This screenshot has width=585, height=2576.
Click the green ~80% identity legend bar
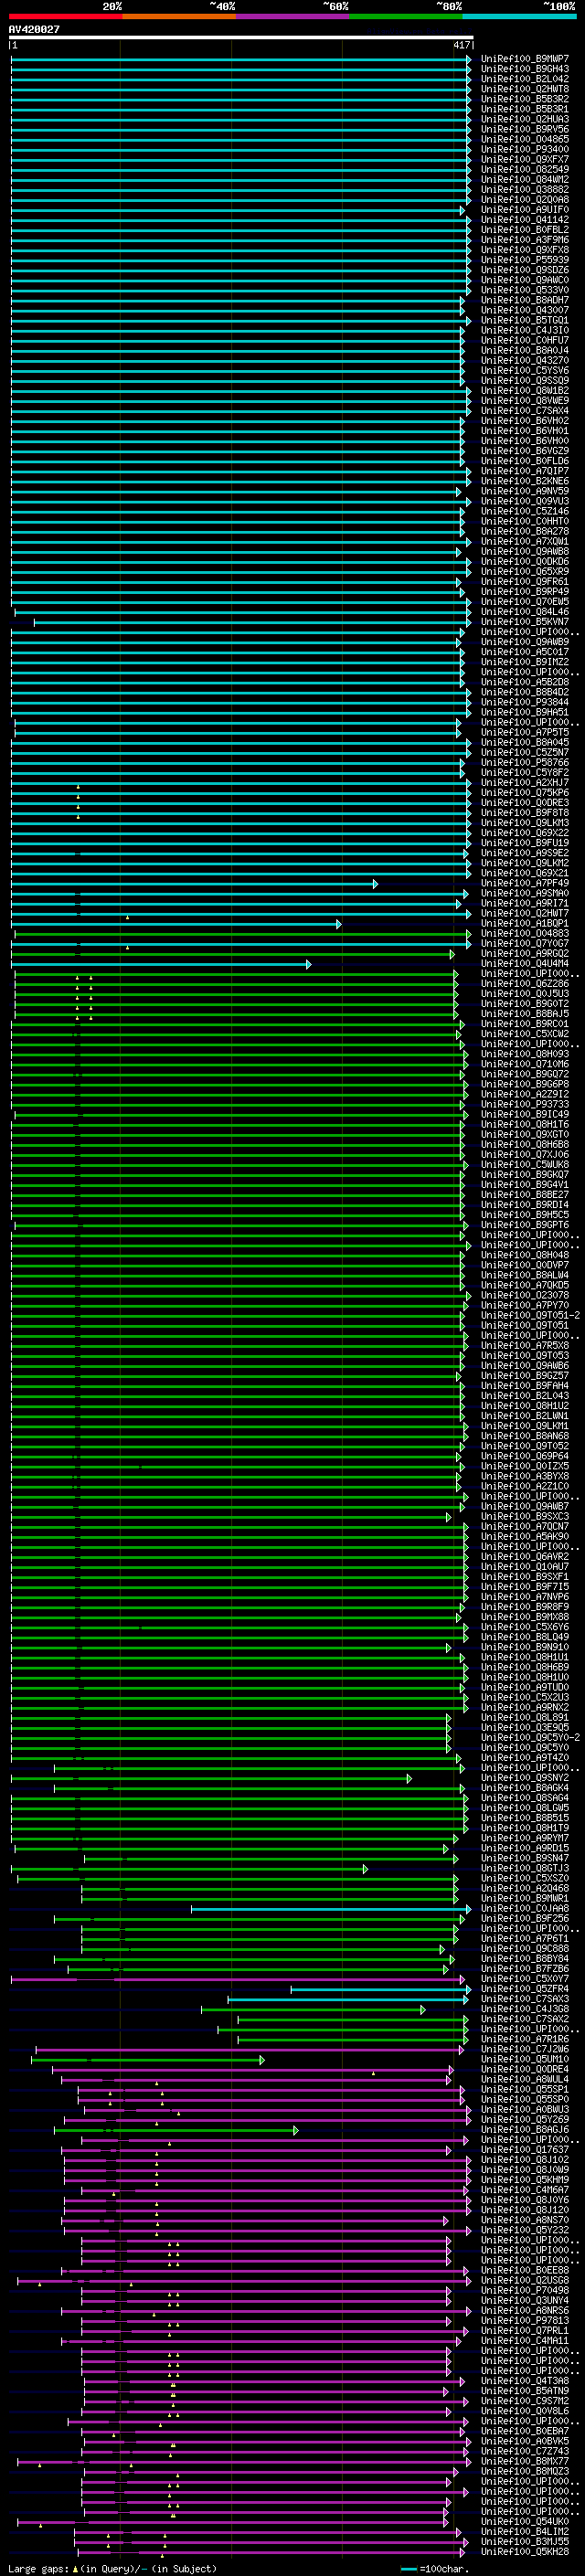(405, 16)
